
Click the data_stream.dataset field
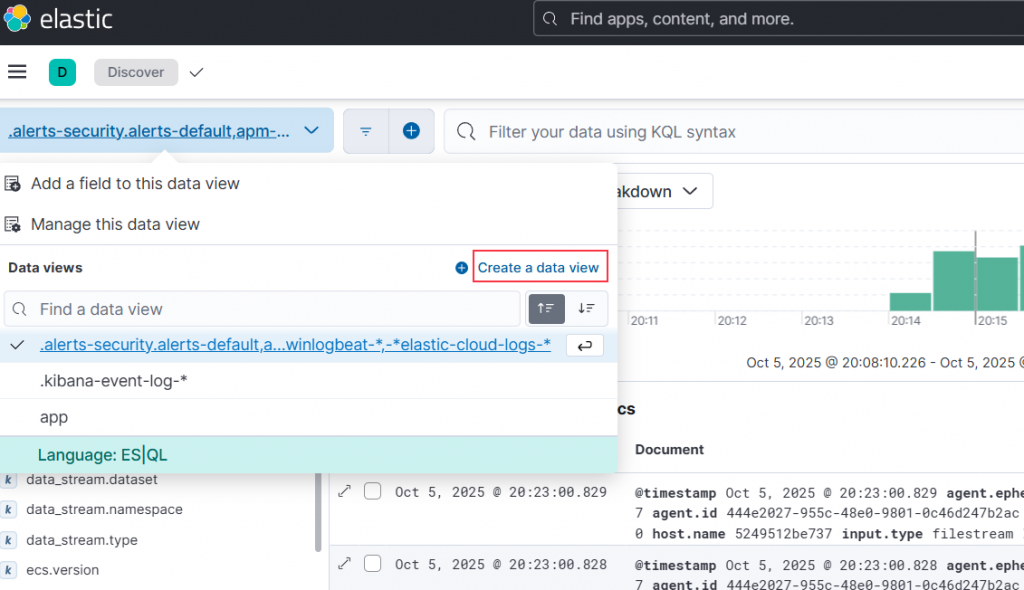[91, 480]
